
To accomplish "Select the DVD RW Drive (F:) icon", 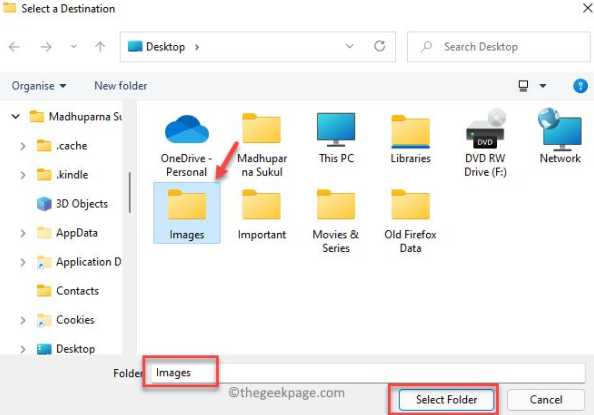I will 486,129.
